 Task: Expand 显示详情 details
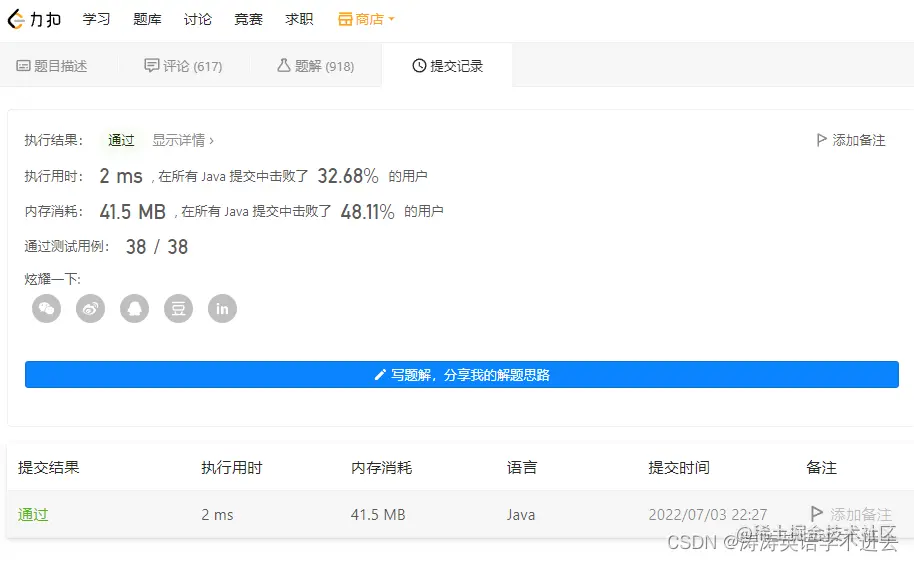point(183,140)
